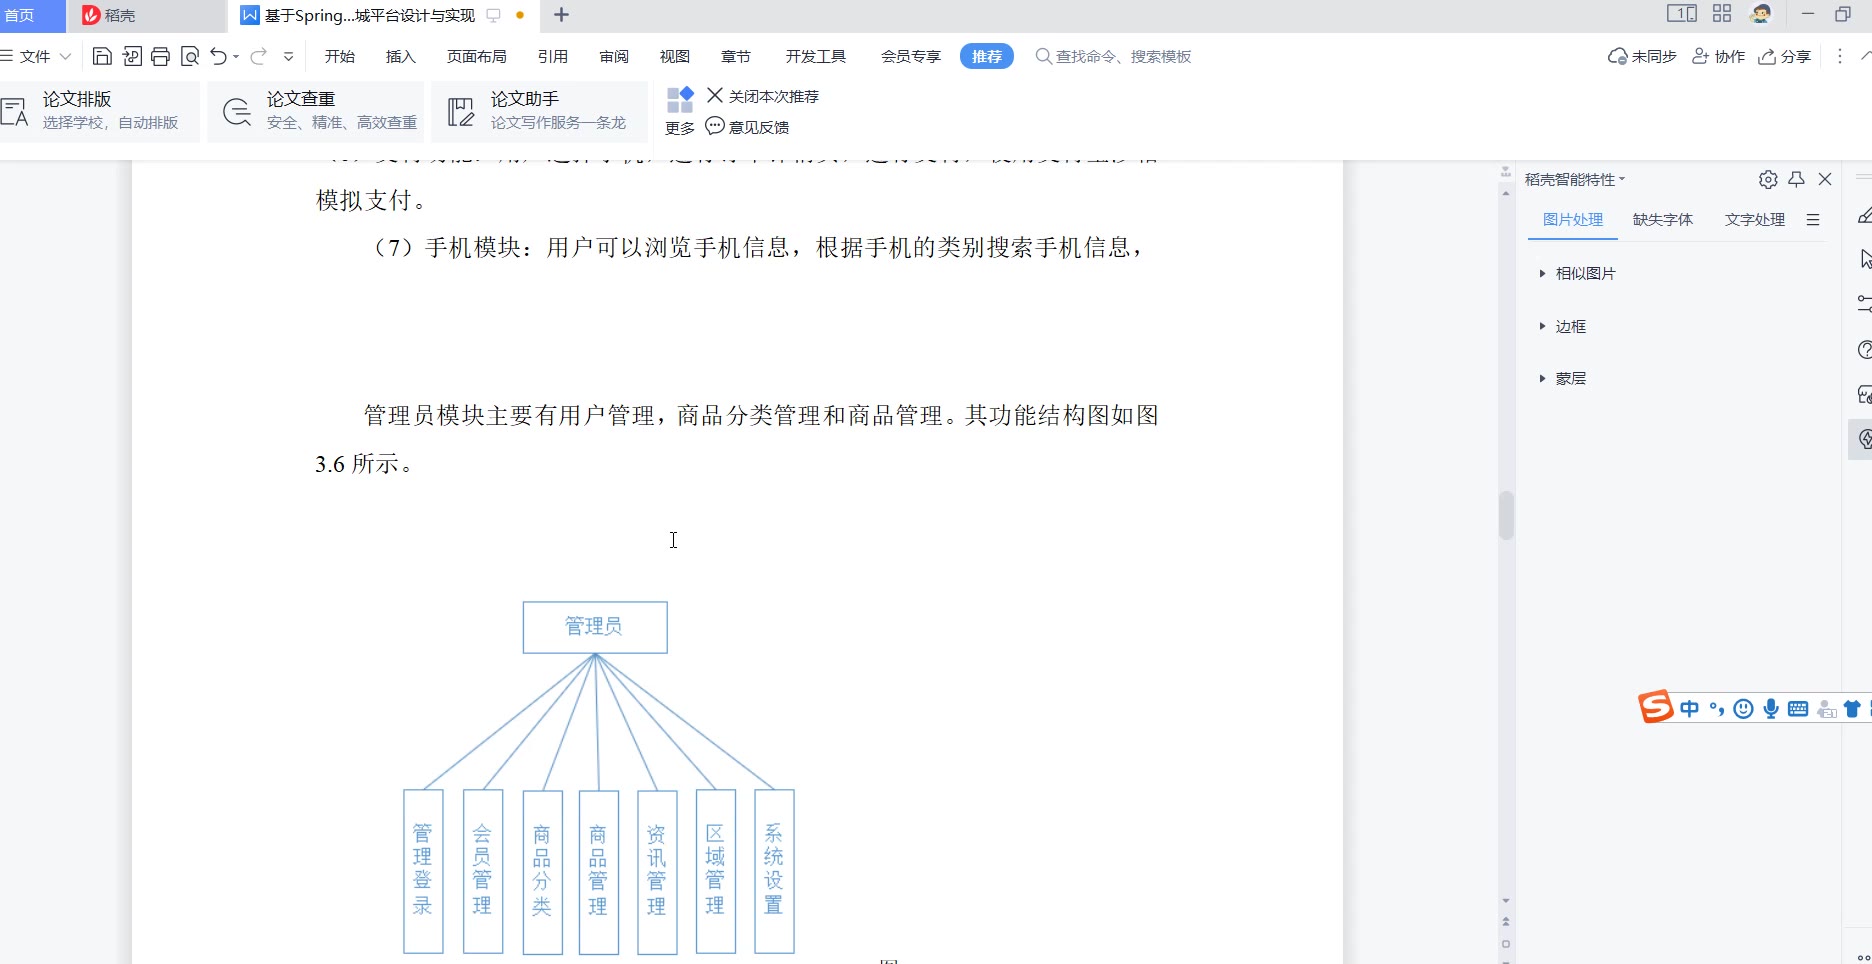Viewport: 1872px width, 964px height.
Task: Open the 章节 ribbon tab
Action: click(x=736, y=56)
